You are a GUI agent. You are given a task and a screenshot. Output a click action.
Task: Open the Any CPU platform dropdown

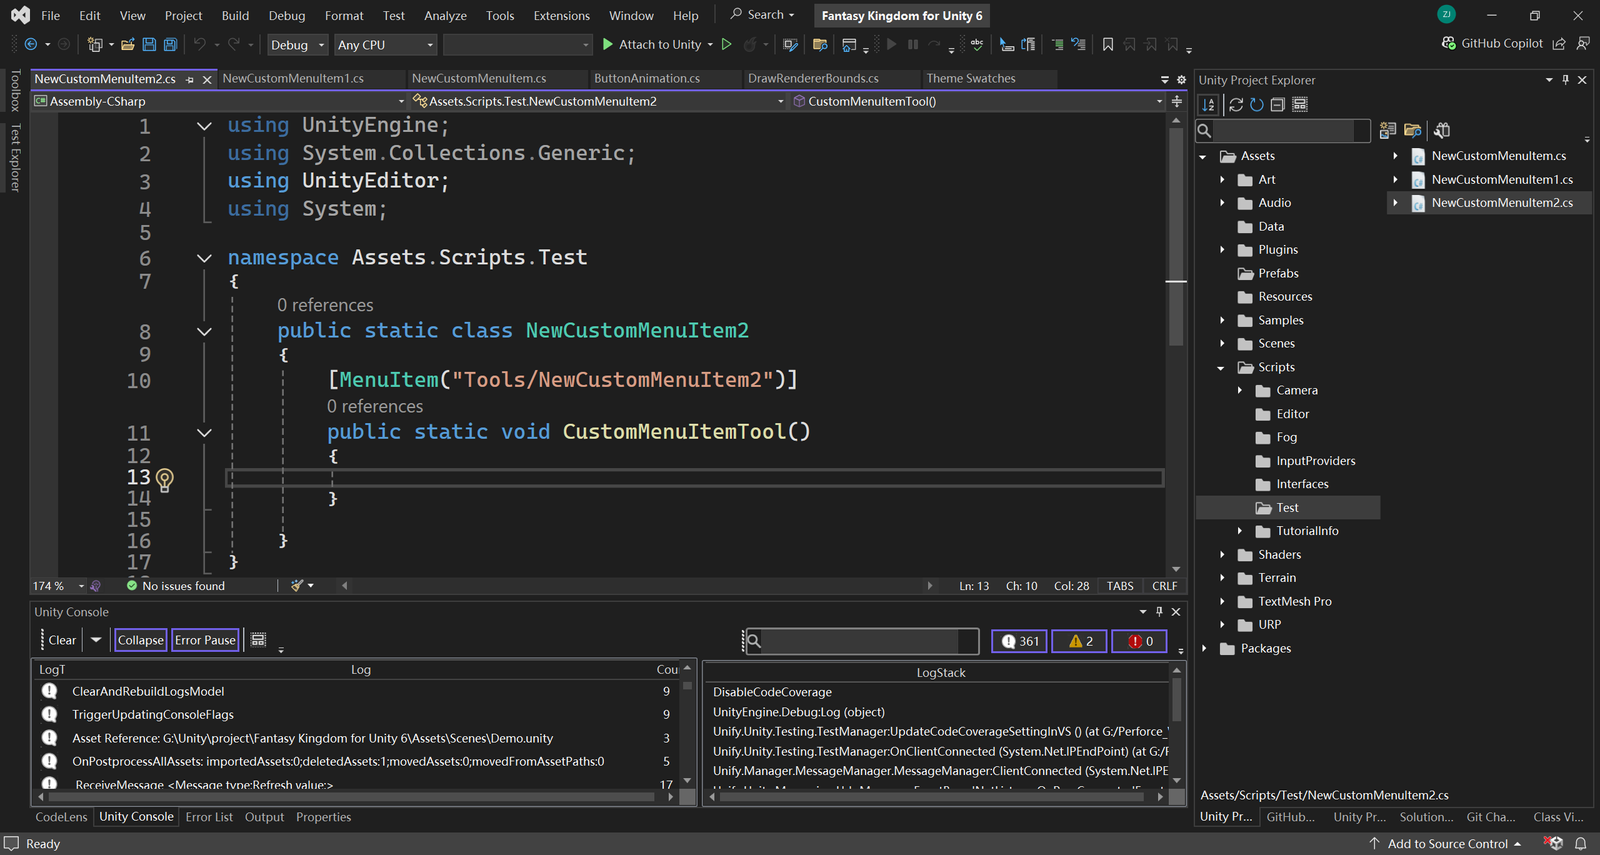click(385, 45)
